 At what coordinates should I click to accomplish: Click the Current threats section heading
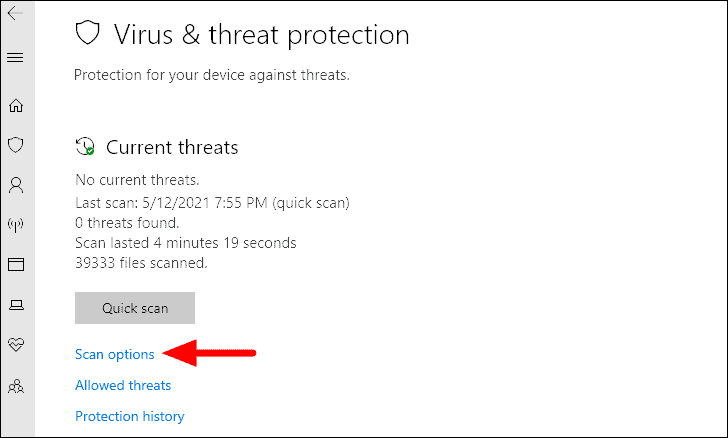click(x=172, y=148)
